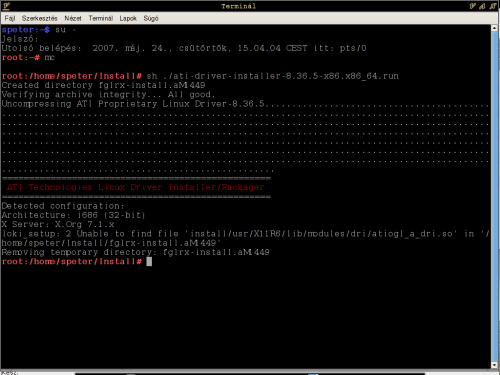The image size is (500, 375).
Task: Click the minimize icon in title bar
Action: coord(472,6)
